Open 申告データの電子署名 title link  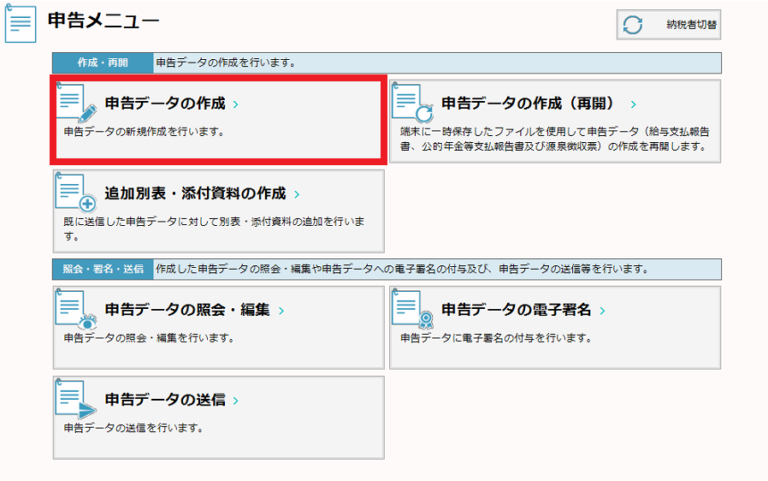[516, 310]
